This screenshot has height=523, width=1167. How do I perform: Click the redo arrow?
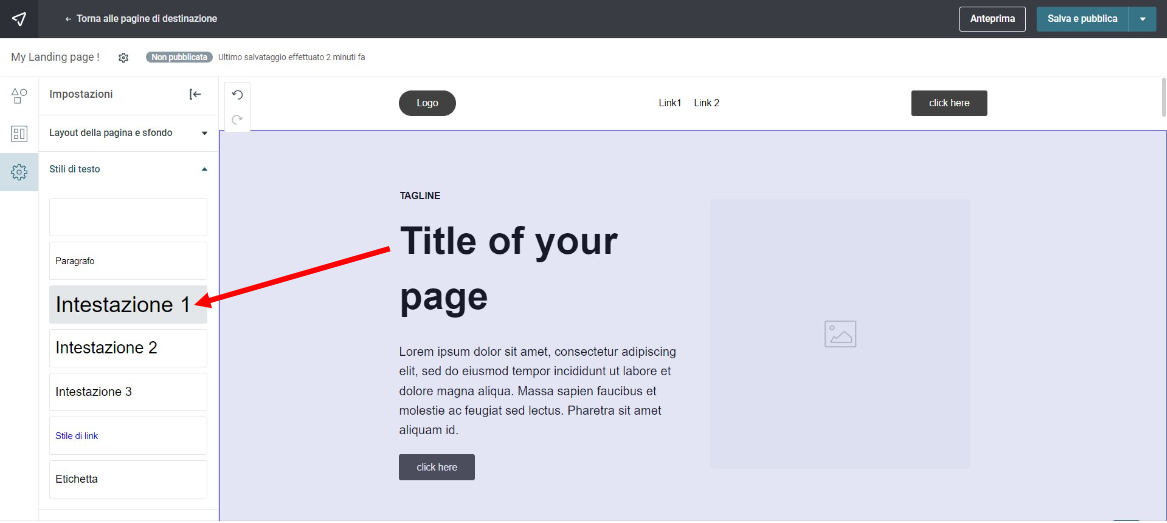point(237,119)
